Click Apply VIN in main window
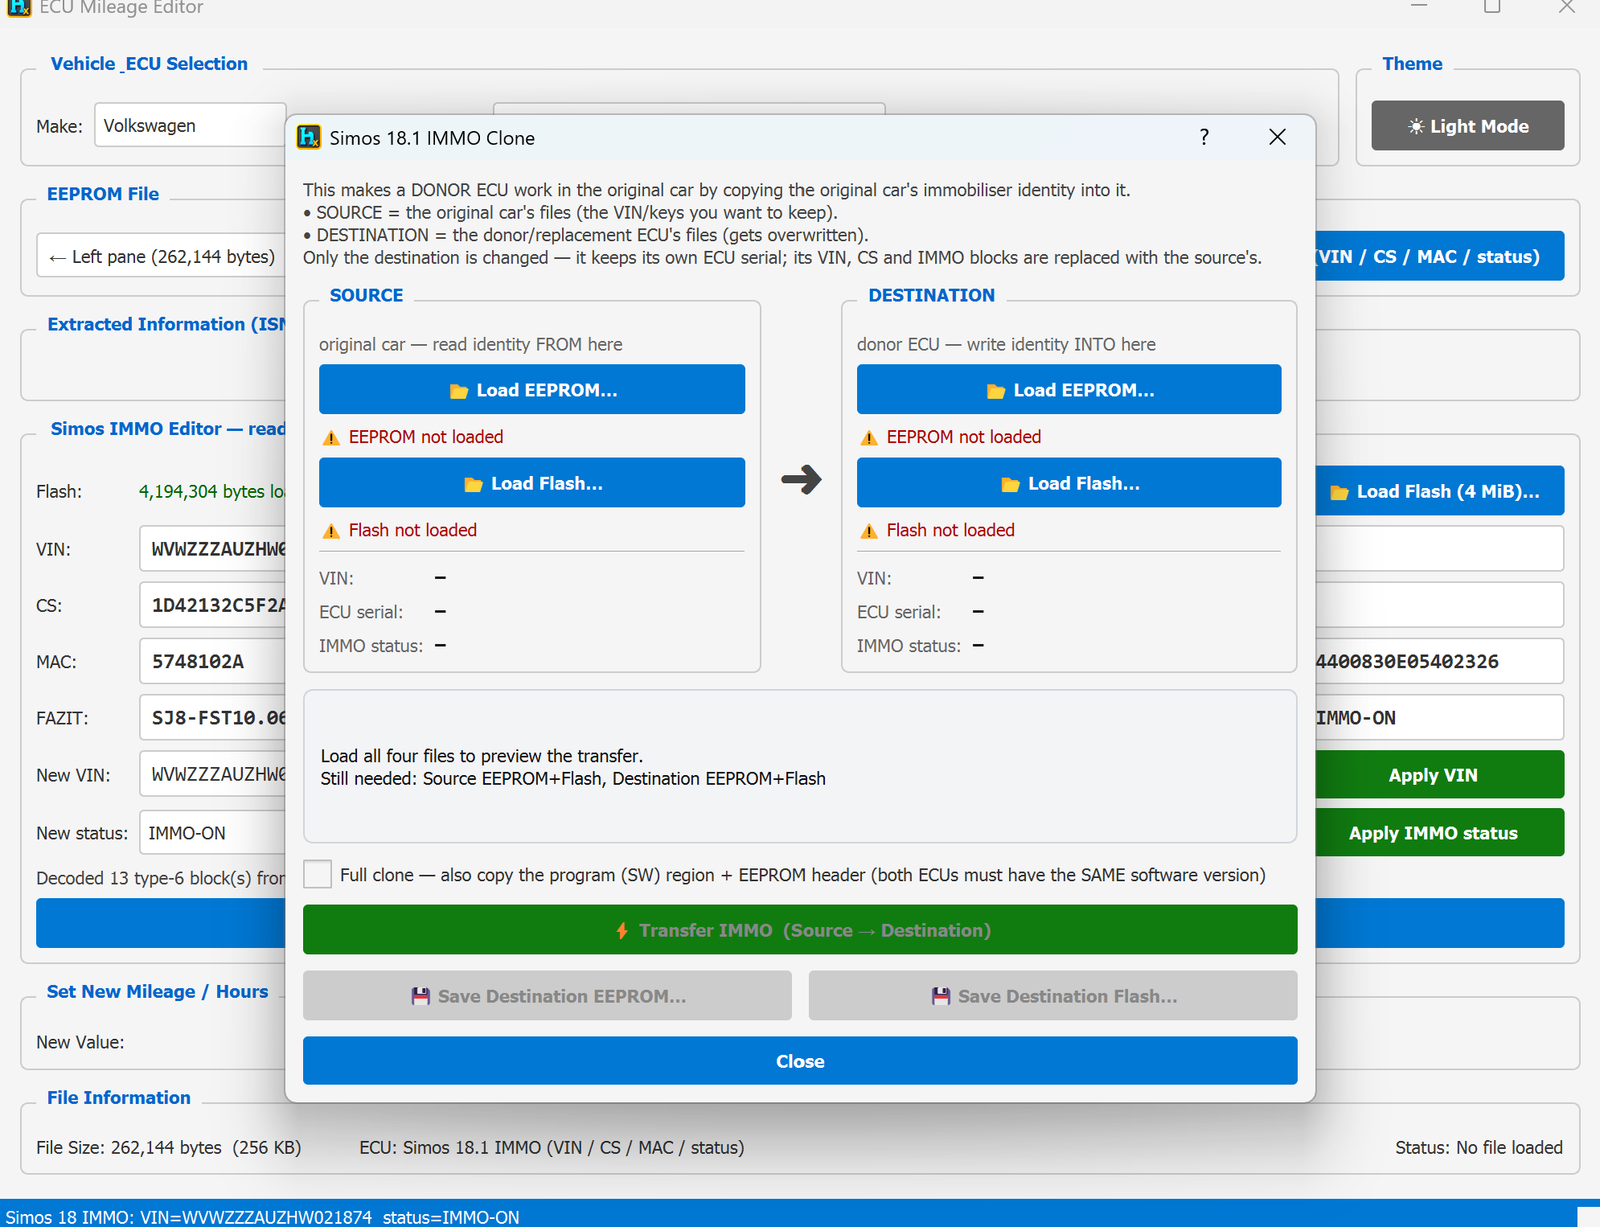This screenshot has height=1227, width=1600. (x=1438, y=775)
